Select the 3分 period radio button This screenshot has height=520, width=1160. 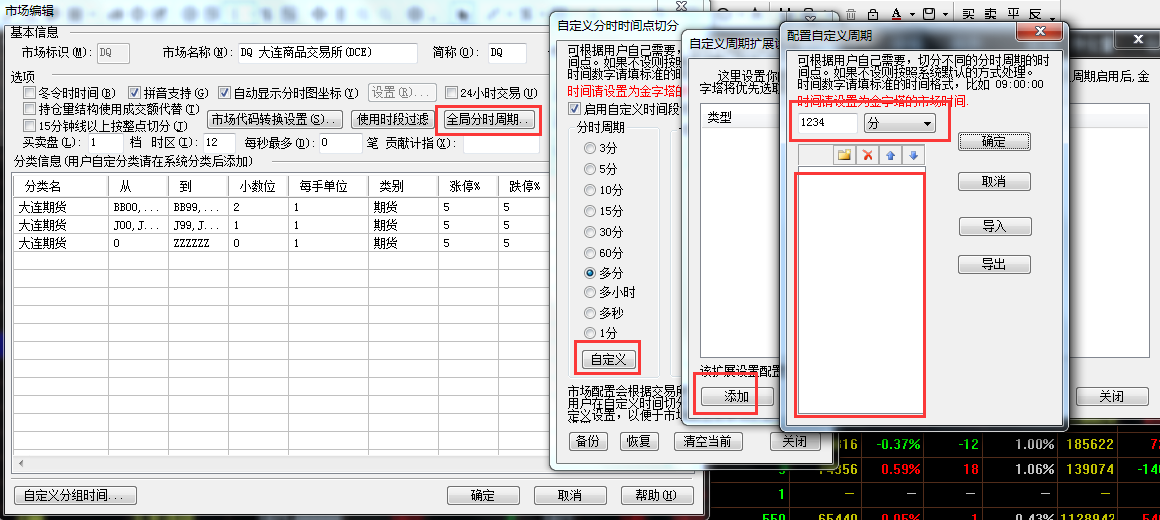pyautogui.click(x=590, y=148)
